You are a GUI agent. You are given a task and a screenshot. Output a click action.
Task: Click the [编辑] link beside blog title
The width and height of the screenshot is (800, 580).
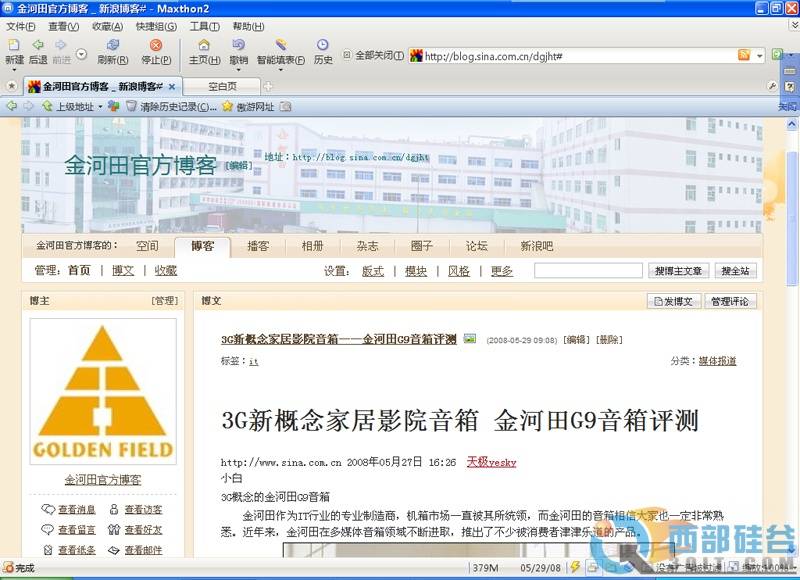238,165
